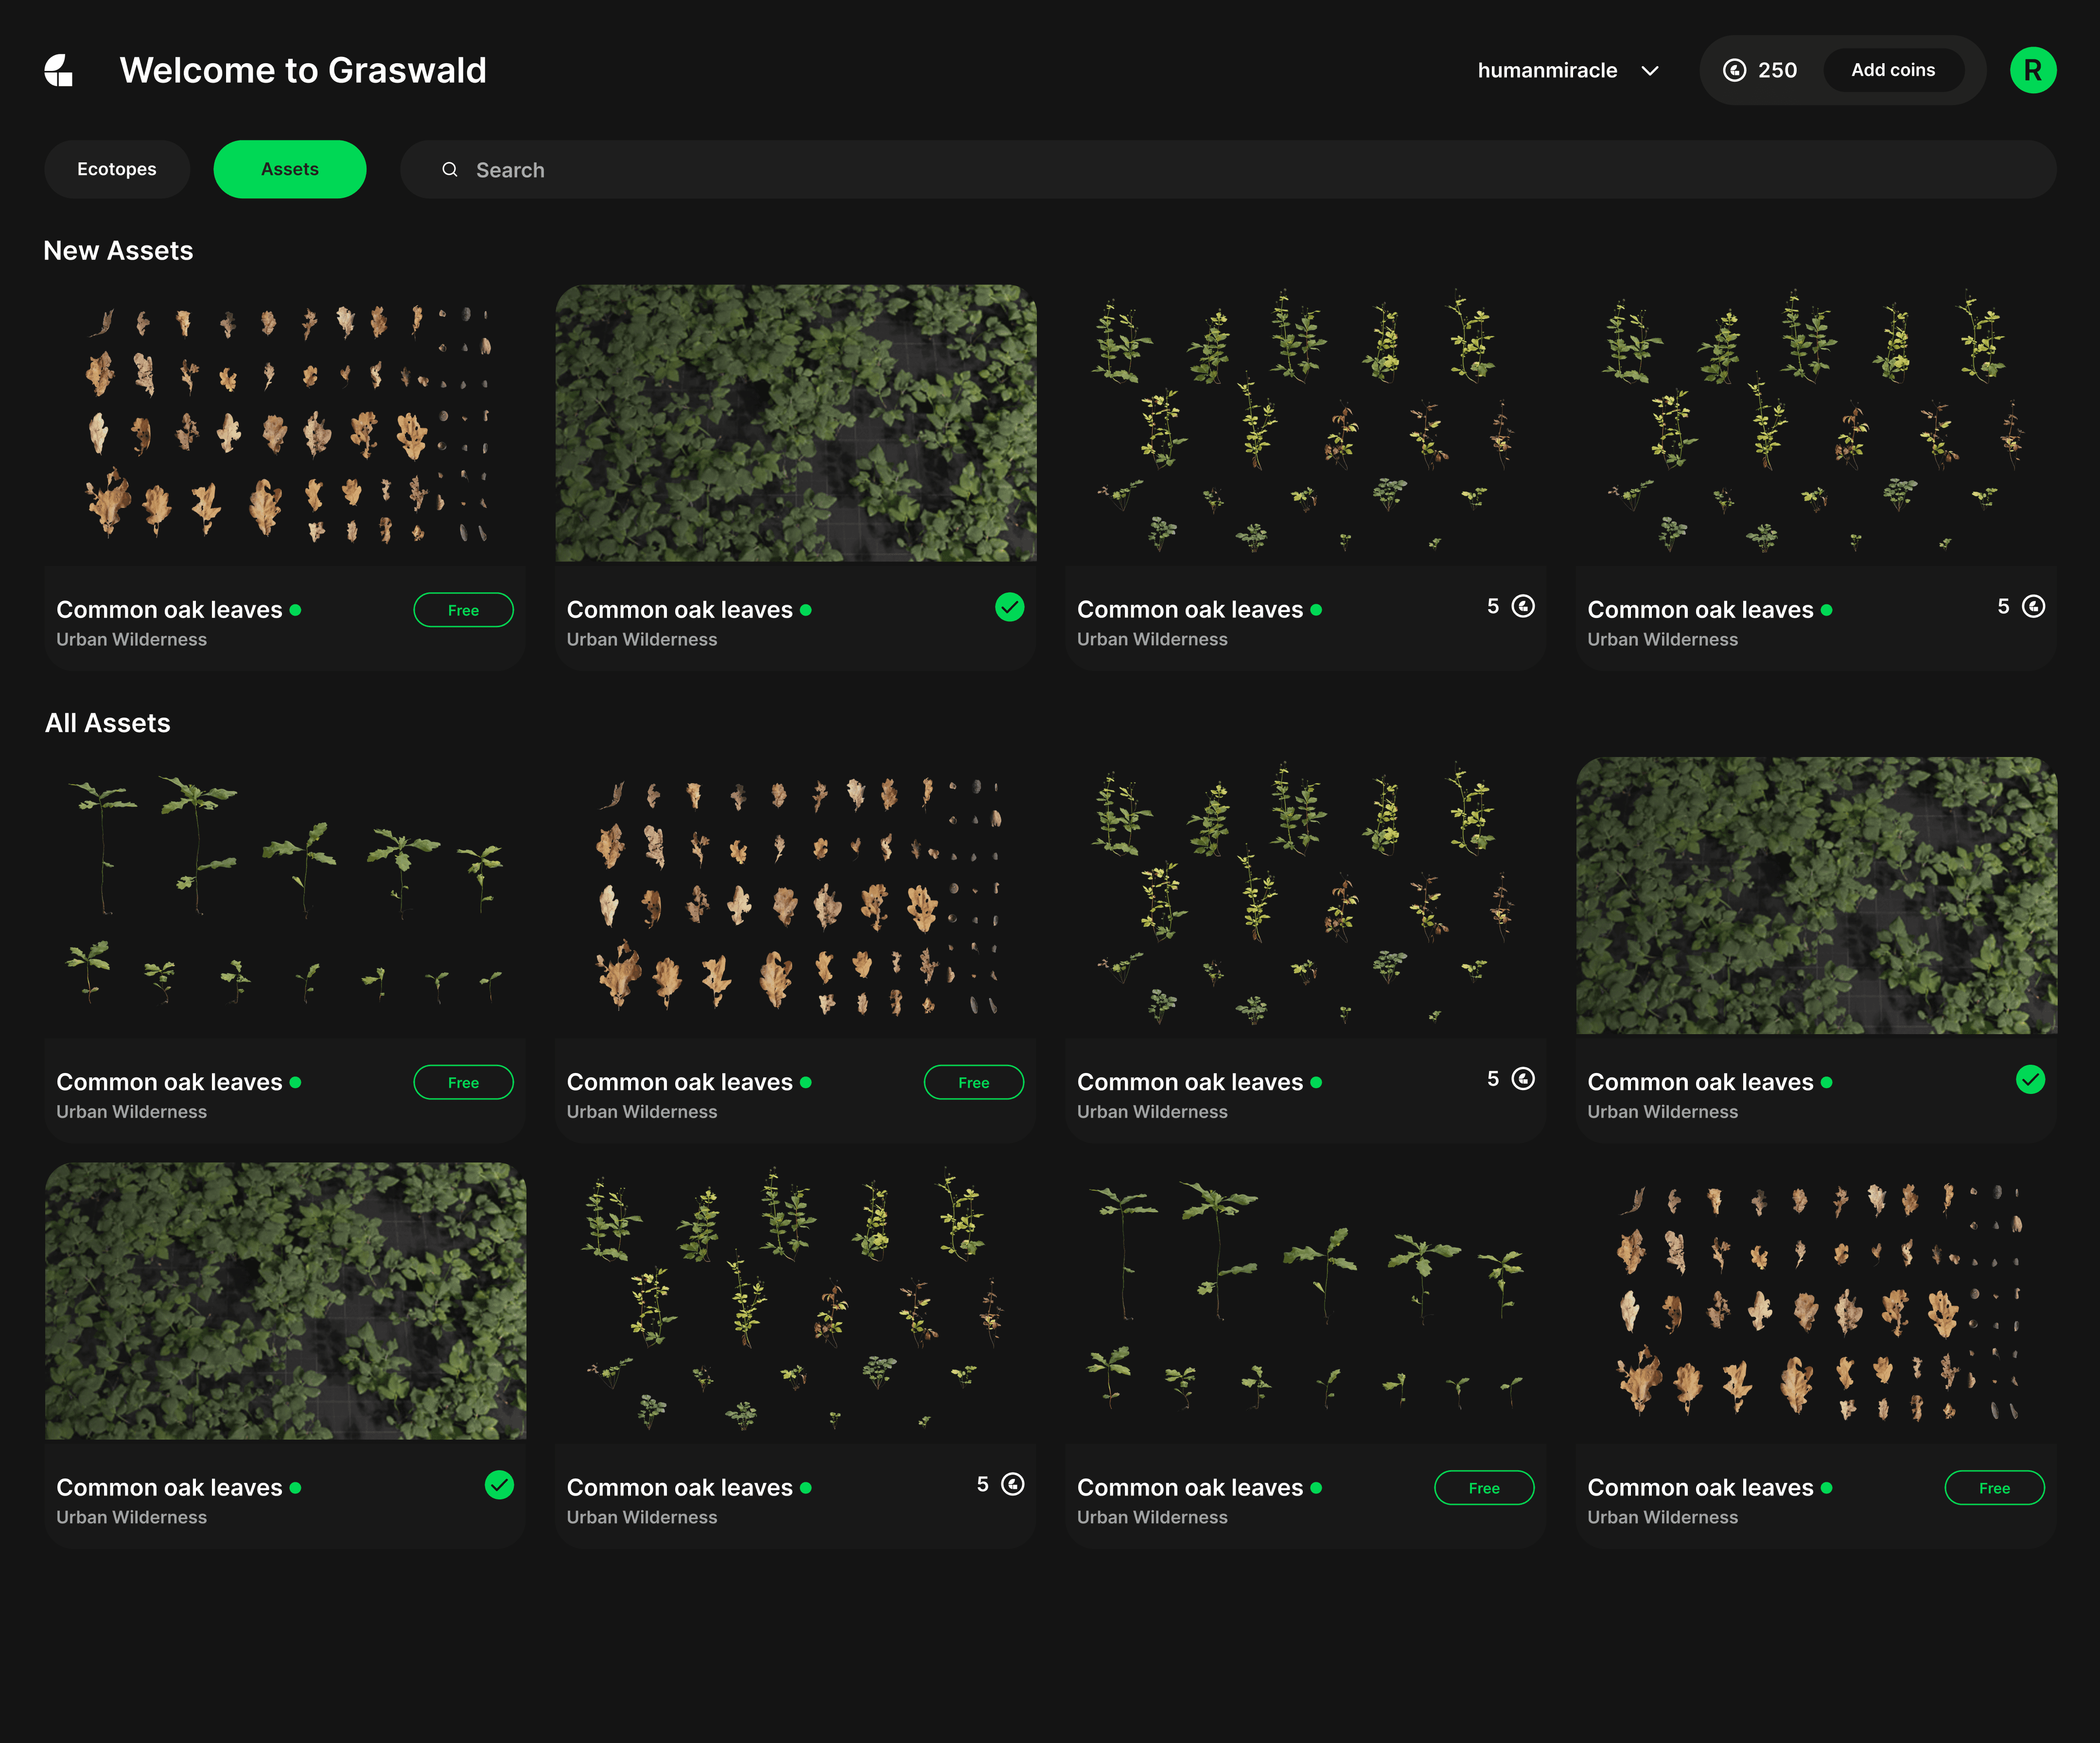The image size is (2100, 1743).
Task: Click the Graswald logo icon
Action: tap(59, 70)
